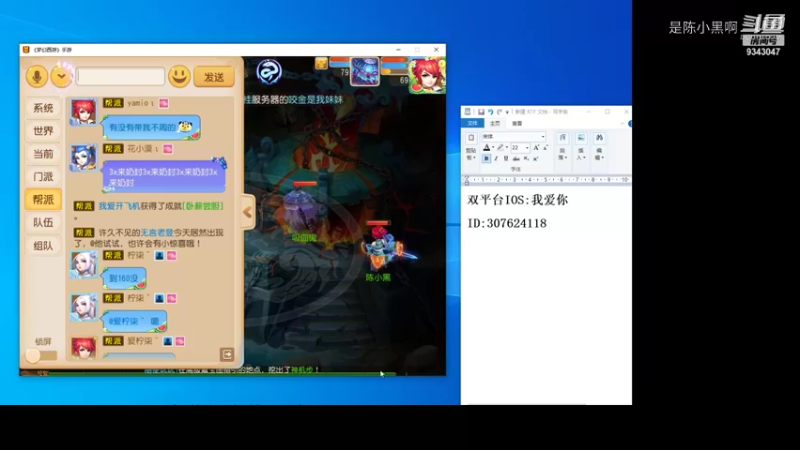Open the WordPad 文件 menu
The image size is (800, 450).
pyautogui.click(x=472, y=123)
